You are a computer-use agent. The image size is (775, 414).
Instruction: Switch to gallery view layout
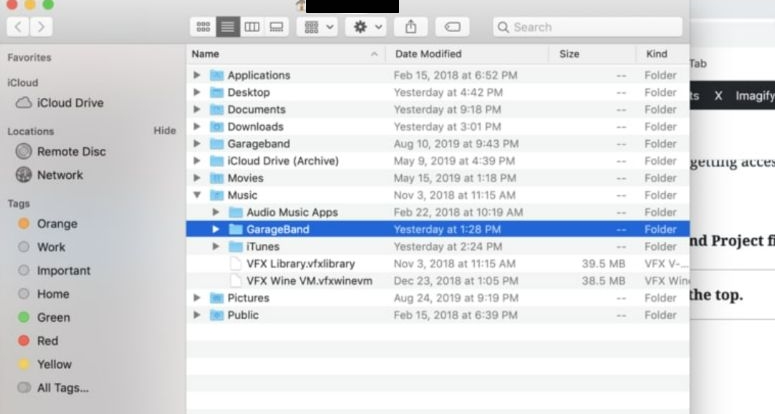[276, 27]
